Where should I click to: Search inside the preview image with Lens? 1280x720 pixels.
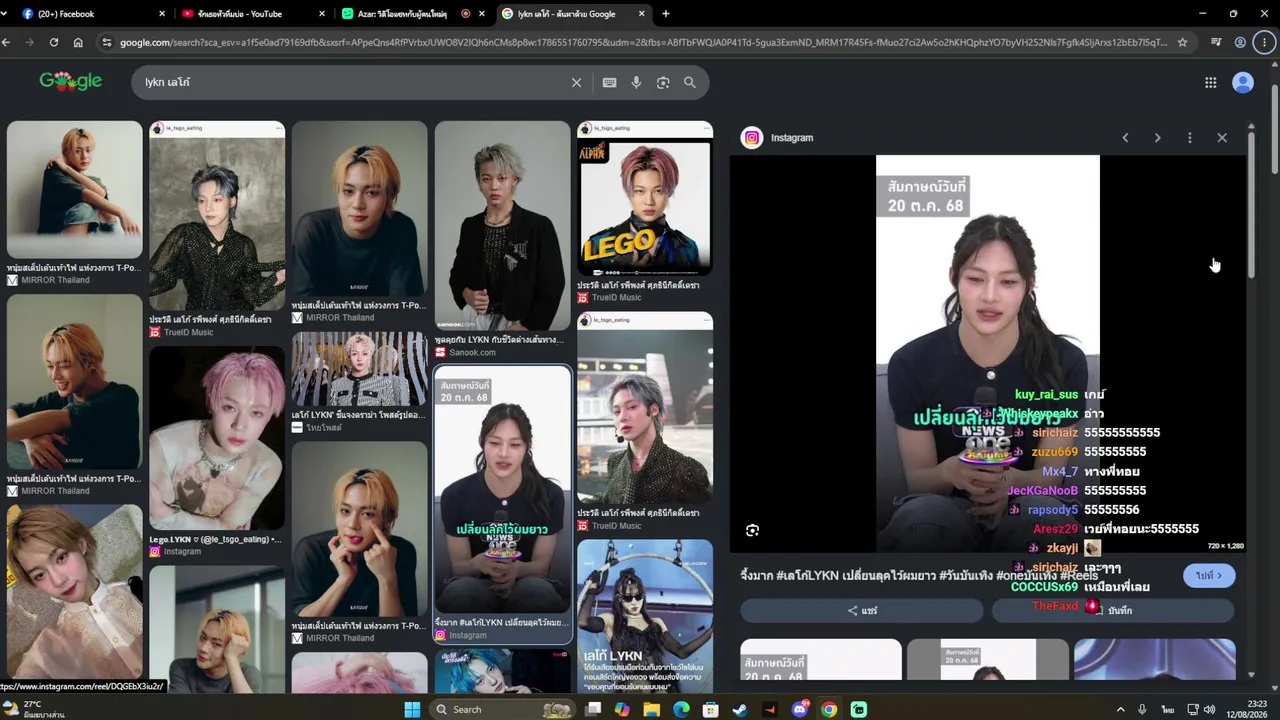click(752, 530)
